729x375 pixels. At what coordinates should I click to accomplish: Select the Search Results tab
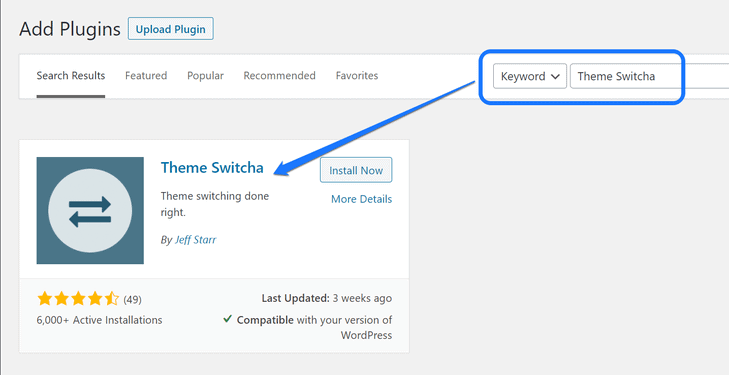(x=71, y=75)
